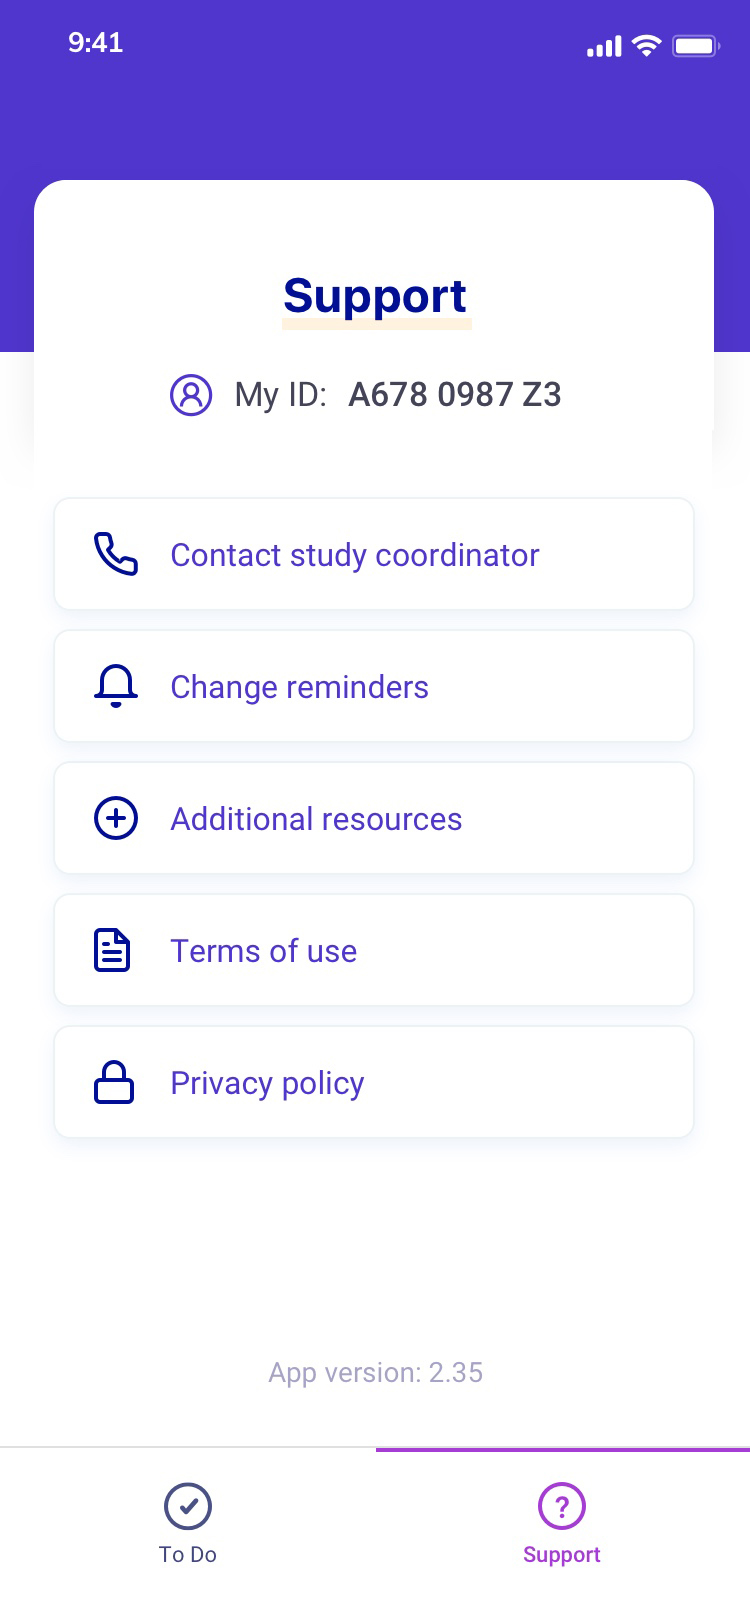The height and width of the screenshot is (1624, 750).
Task: View the Terms of use
Action: [x=374, y=950]
